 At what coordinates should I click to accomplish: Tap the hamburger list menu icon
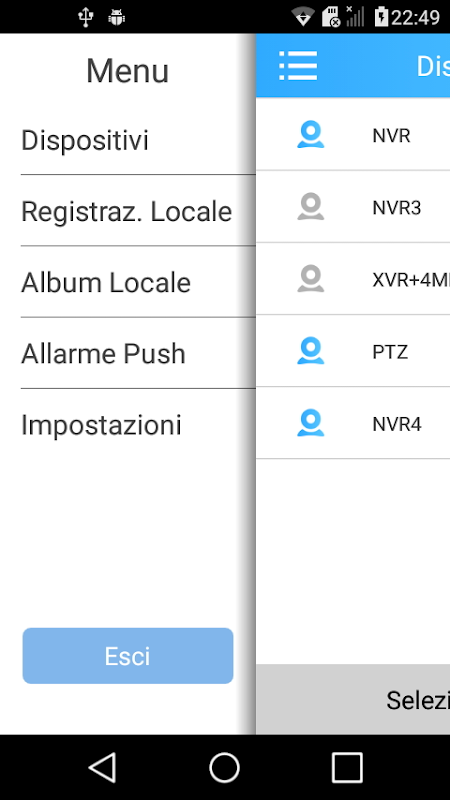click(298, 66)
